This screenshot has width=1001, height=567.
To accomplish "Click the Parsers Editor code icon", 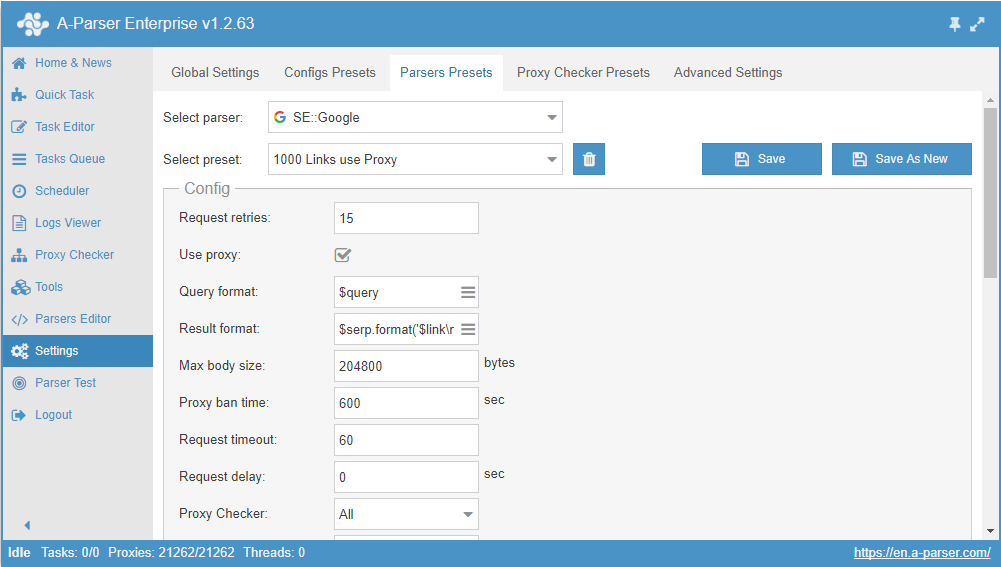I will click(x=19, y=319).
